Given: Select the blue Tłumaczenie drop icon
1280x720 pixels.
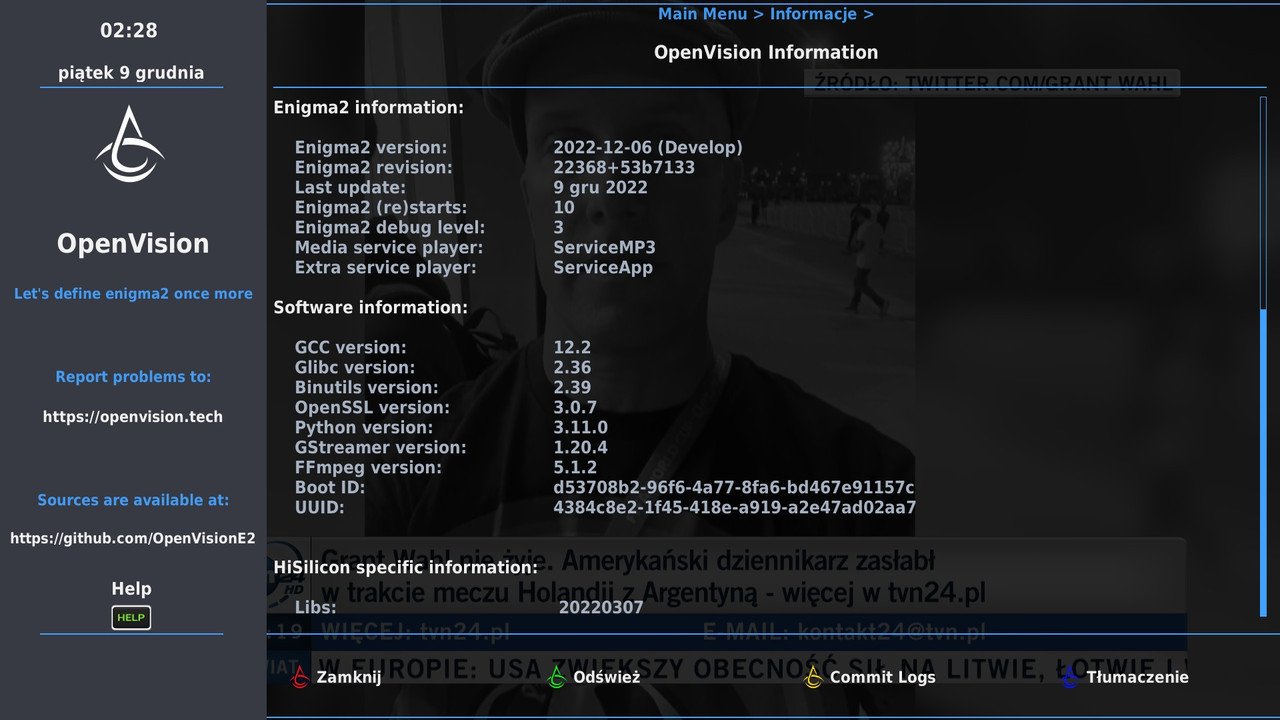Looking at the screenshot, I should click(1068, 677).
